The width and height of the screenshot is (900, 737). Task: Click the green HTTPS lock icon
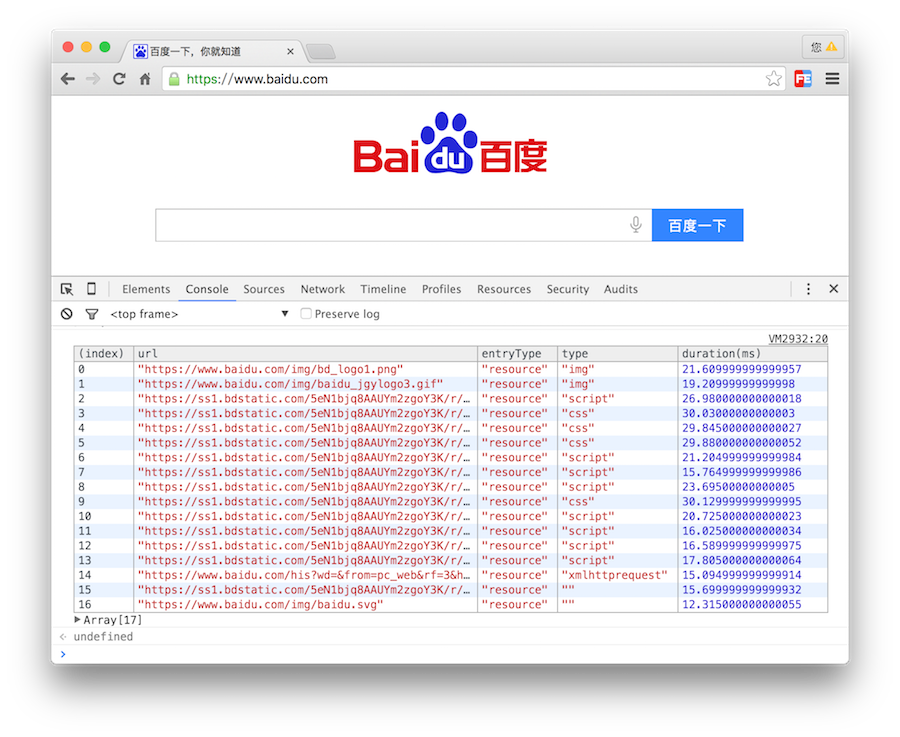[x=174, y=79]
